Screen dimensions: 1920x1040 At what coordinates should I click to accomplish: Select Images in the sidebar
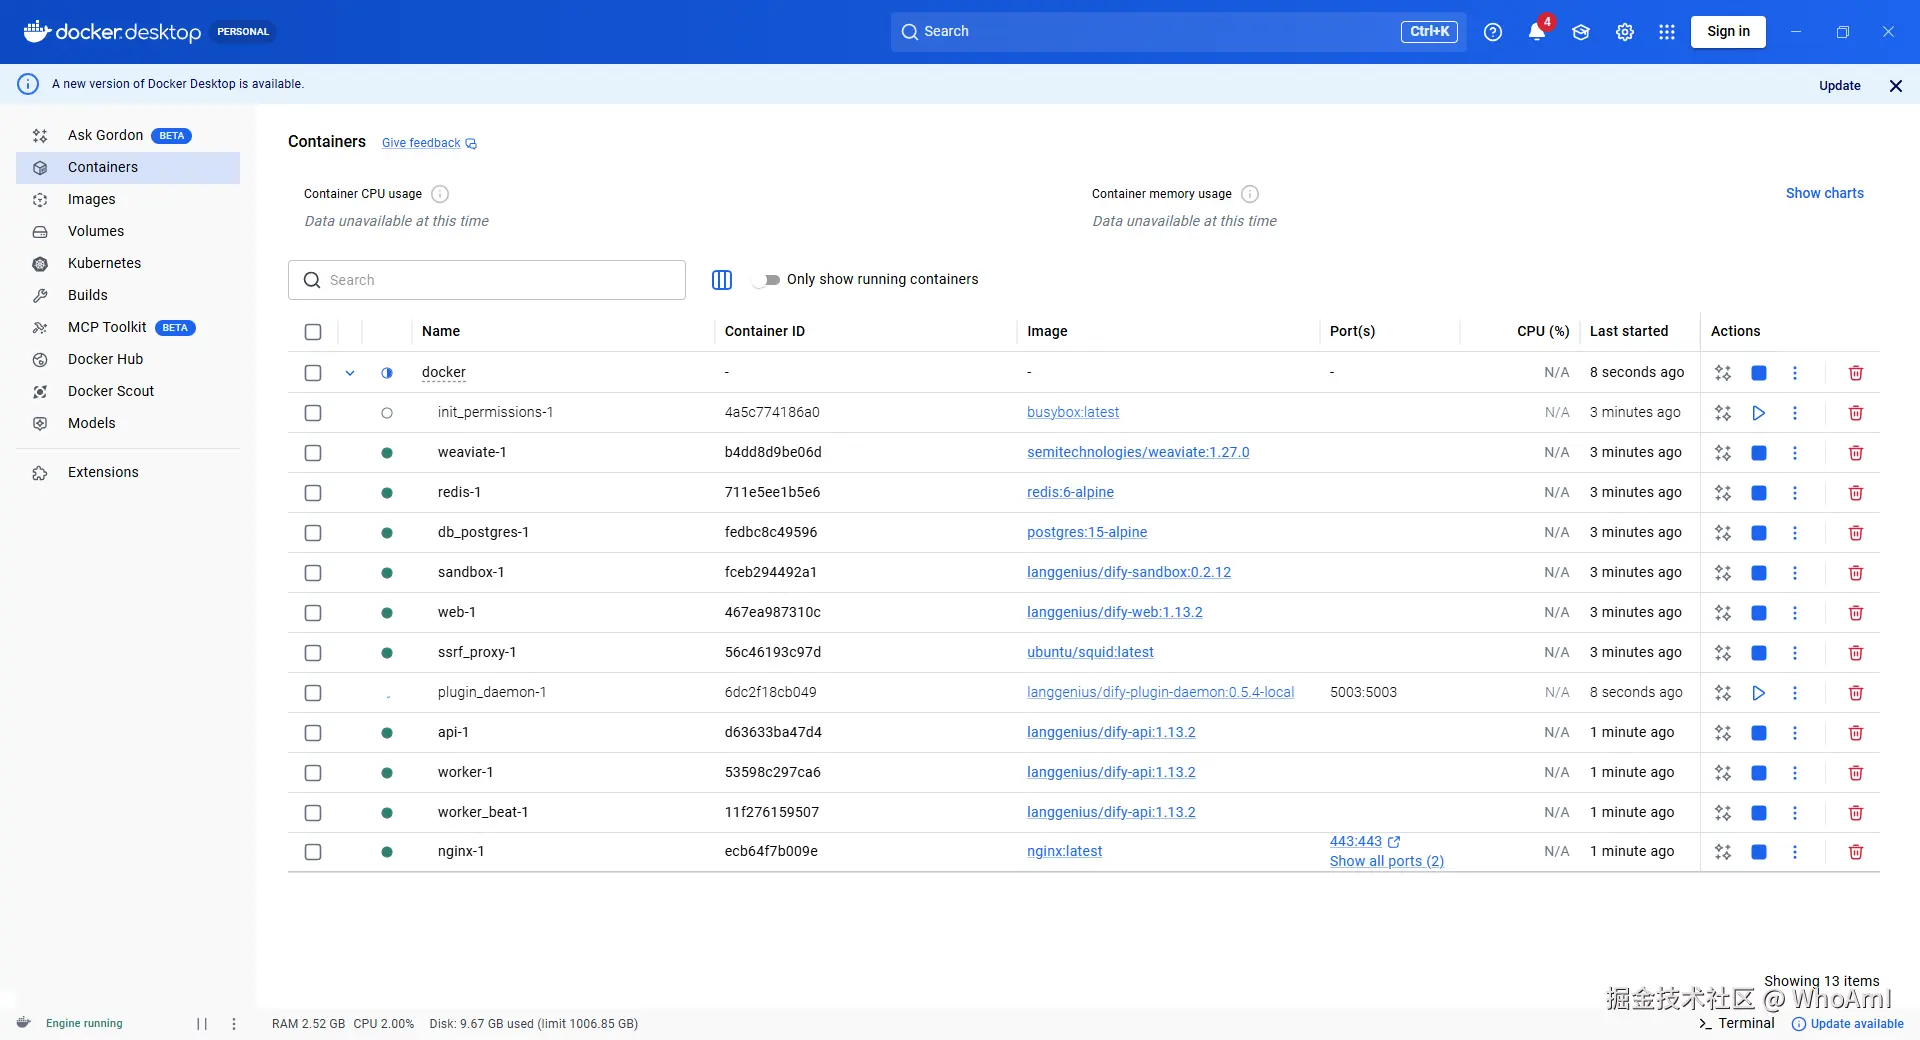[92, 199]
